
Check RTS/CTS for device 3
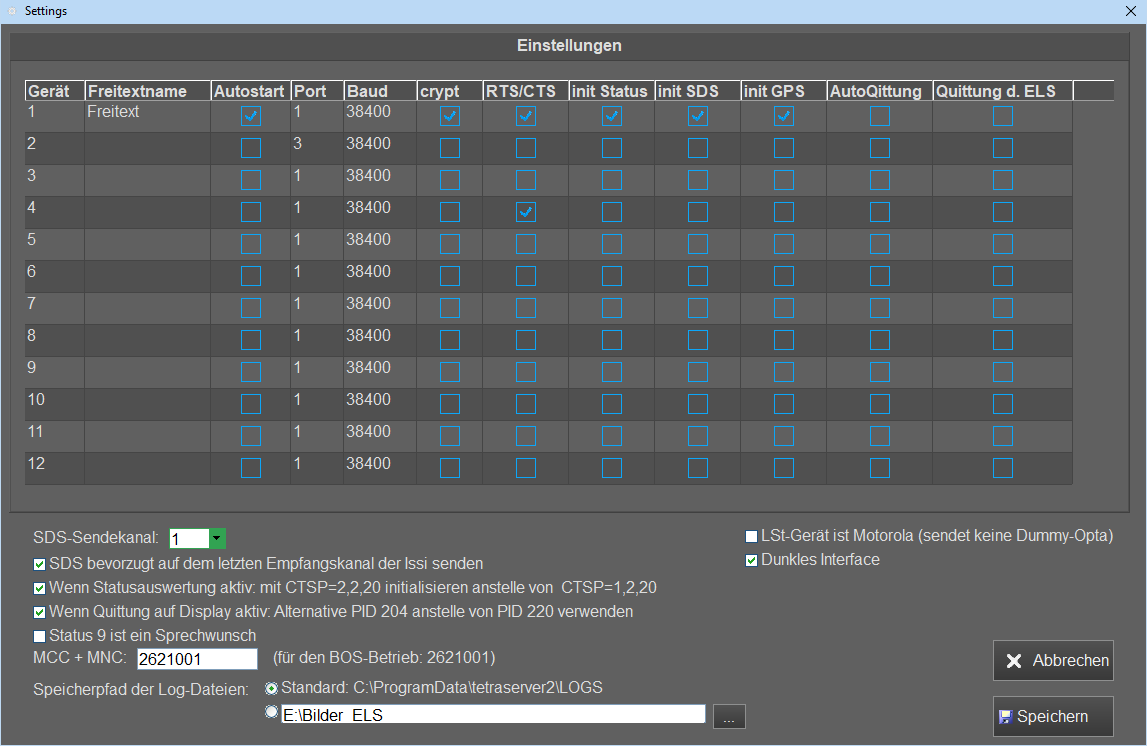(x=526, y=181)
